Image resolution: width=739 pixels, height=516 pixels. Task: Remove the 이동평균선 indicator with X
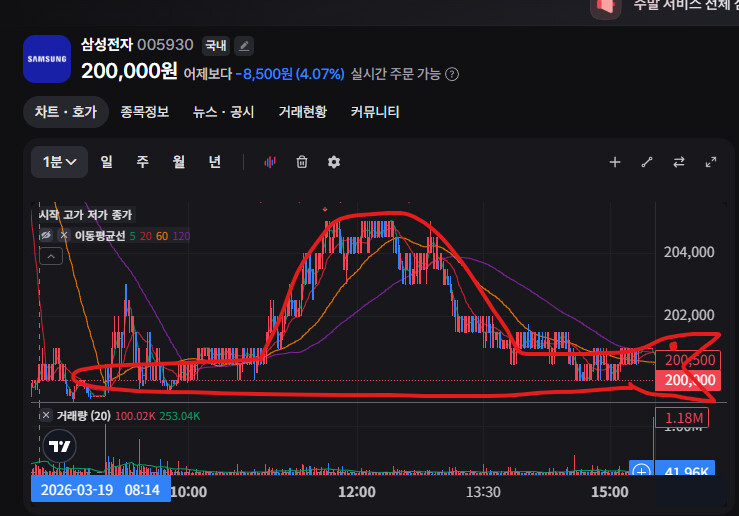pyautogui.click(x=64, y=235)
